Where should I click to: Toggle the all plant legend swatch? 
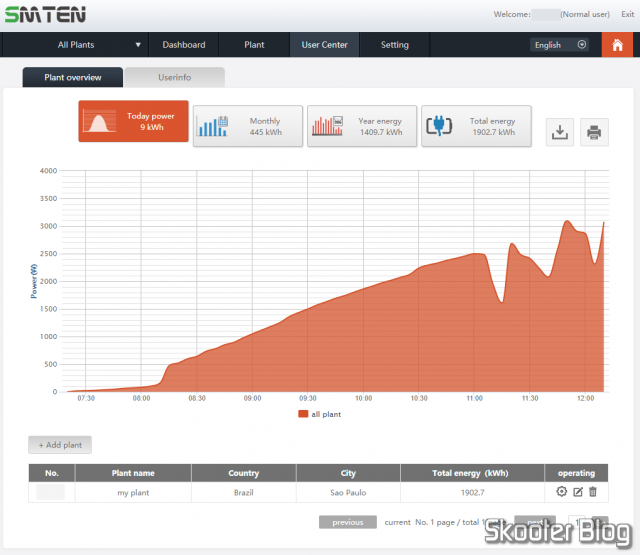point(303,414)
